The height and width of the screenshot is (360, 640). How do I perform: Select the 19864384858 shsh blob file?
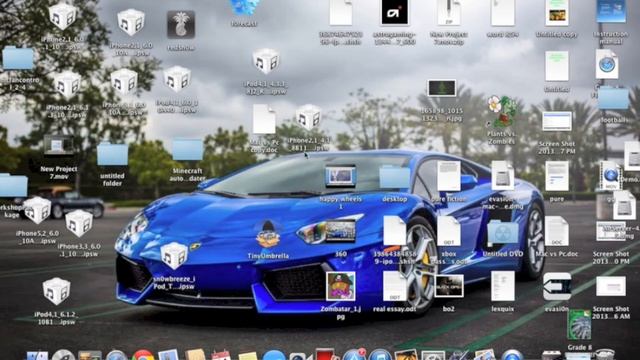pos(394,231)
